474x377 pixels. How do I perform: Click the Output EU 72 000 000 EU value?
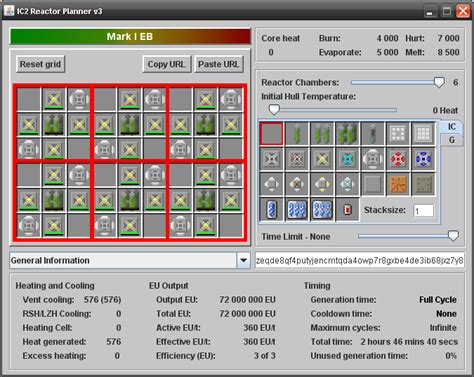[247, 300]
